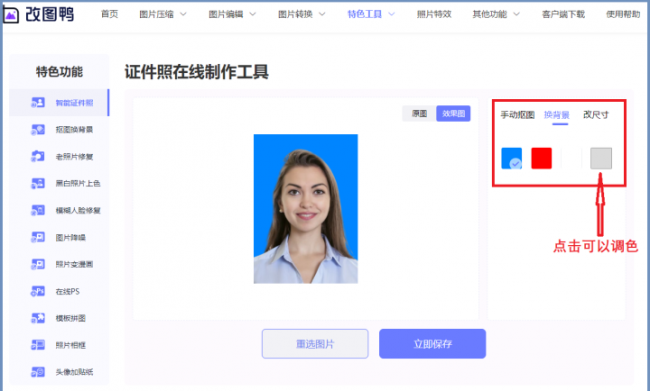Select the 智能证件照 sidebar icon

click(x=38, y=102)
